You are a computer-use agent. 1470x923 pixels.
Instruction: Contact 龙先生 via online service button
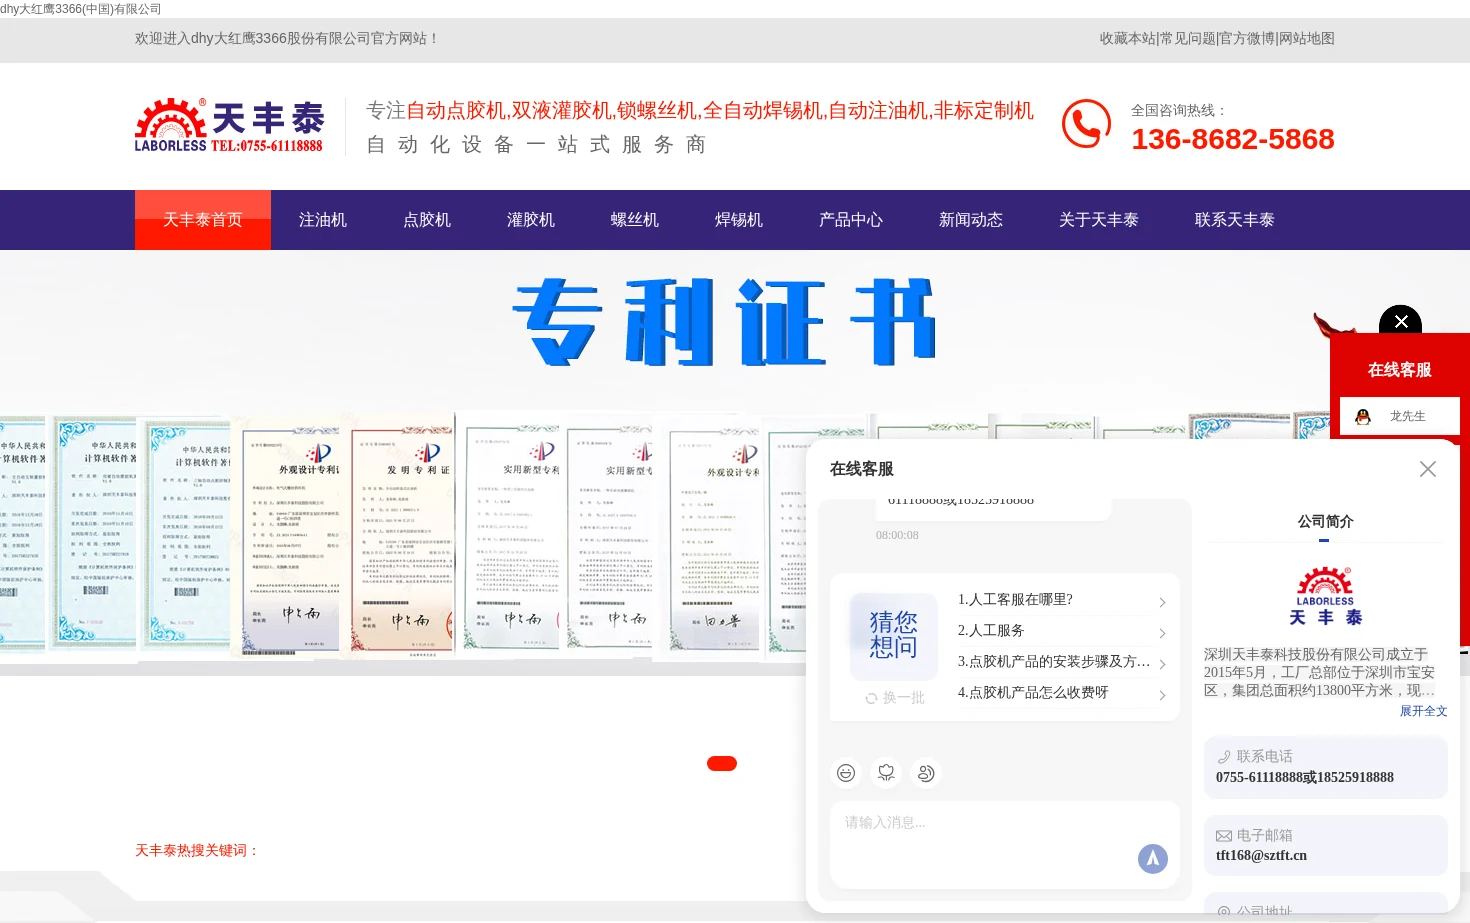1400,416
